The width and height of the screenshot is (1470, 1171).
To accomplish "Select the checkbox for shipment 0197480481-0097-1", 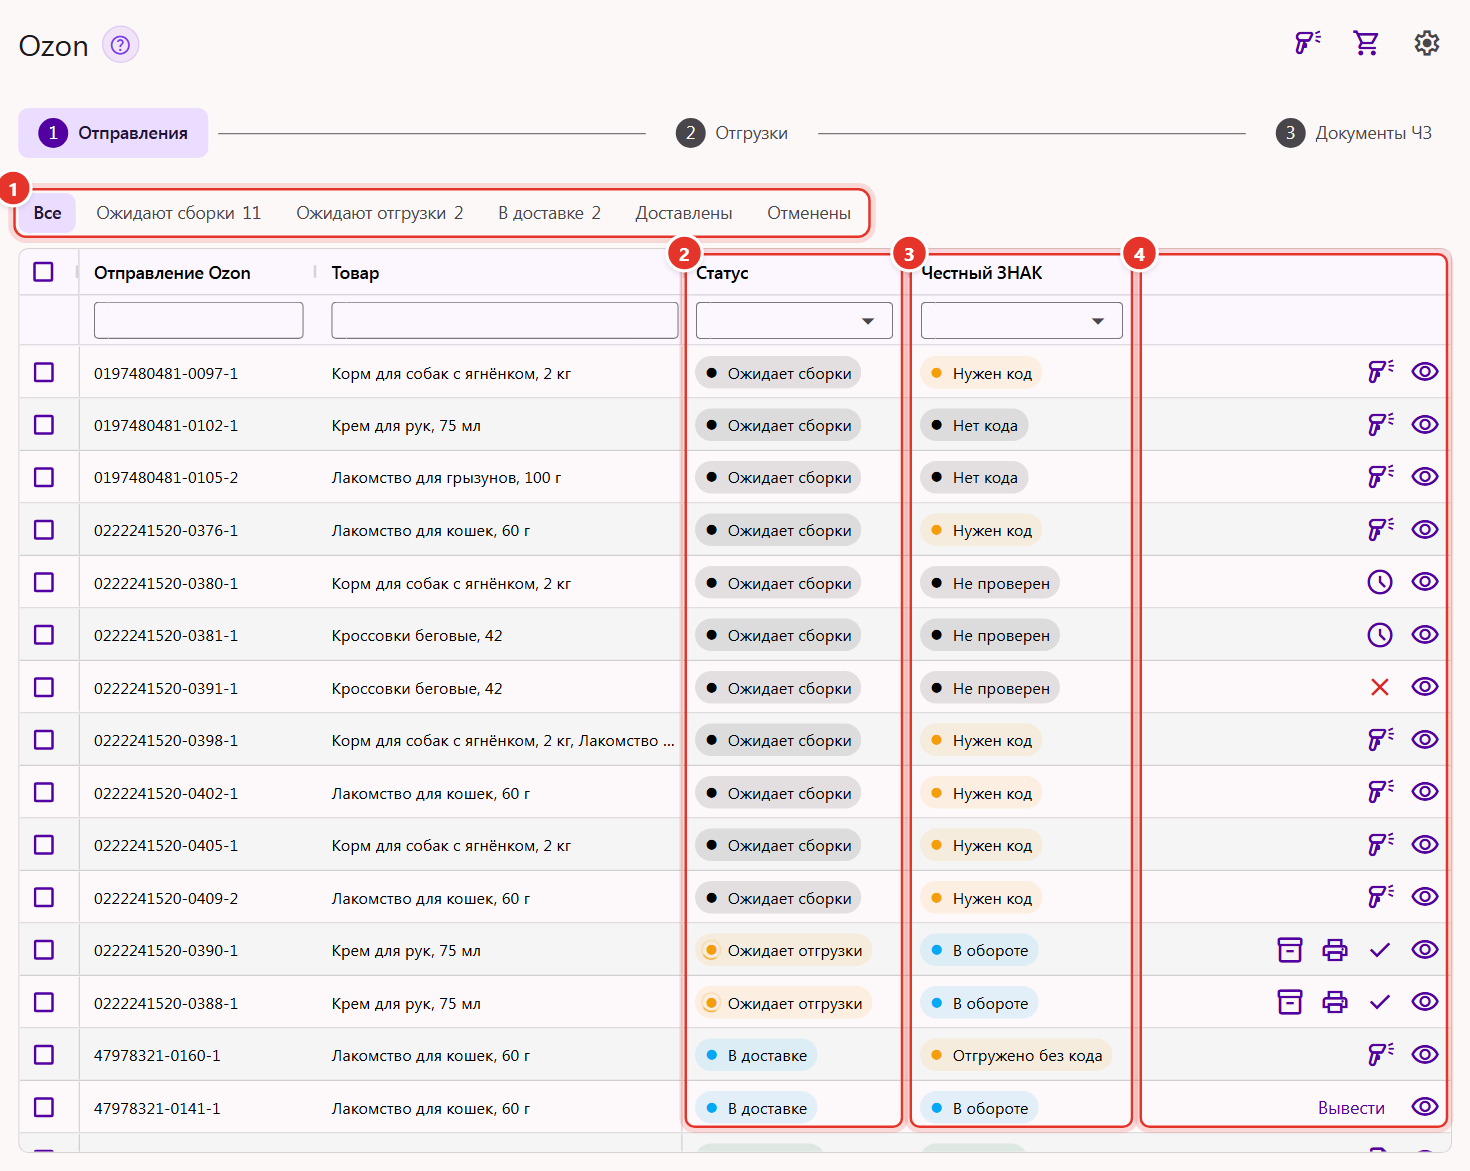I will [x=44, y=372].
